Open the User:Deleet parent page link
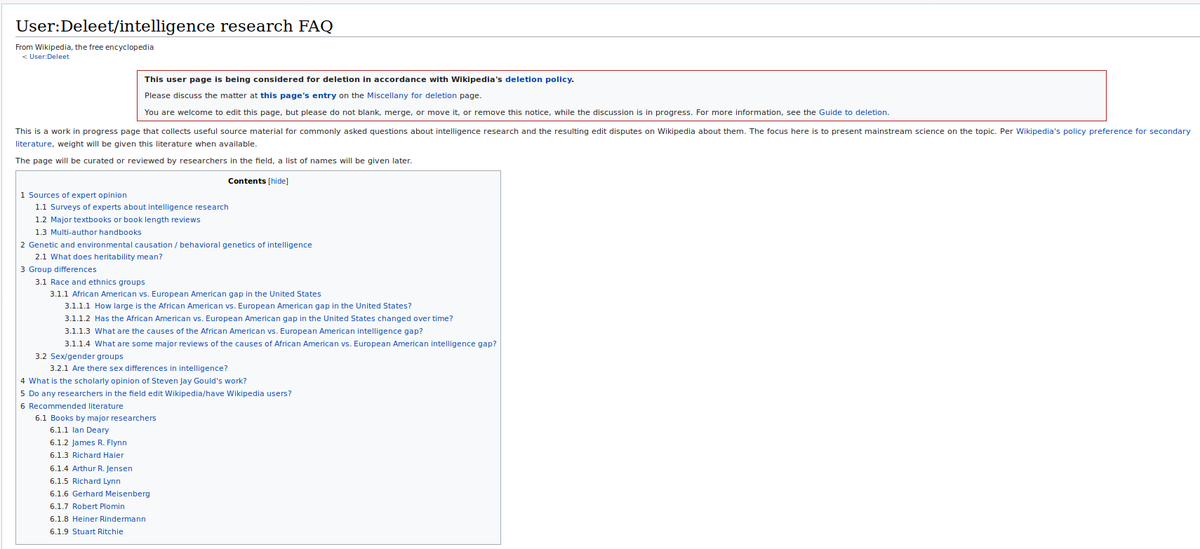 tap(49, 56)
